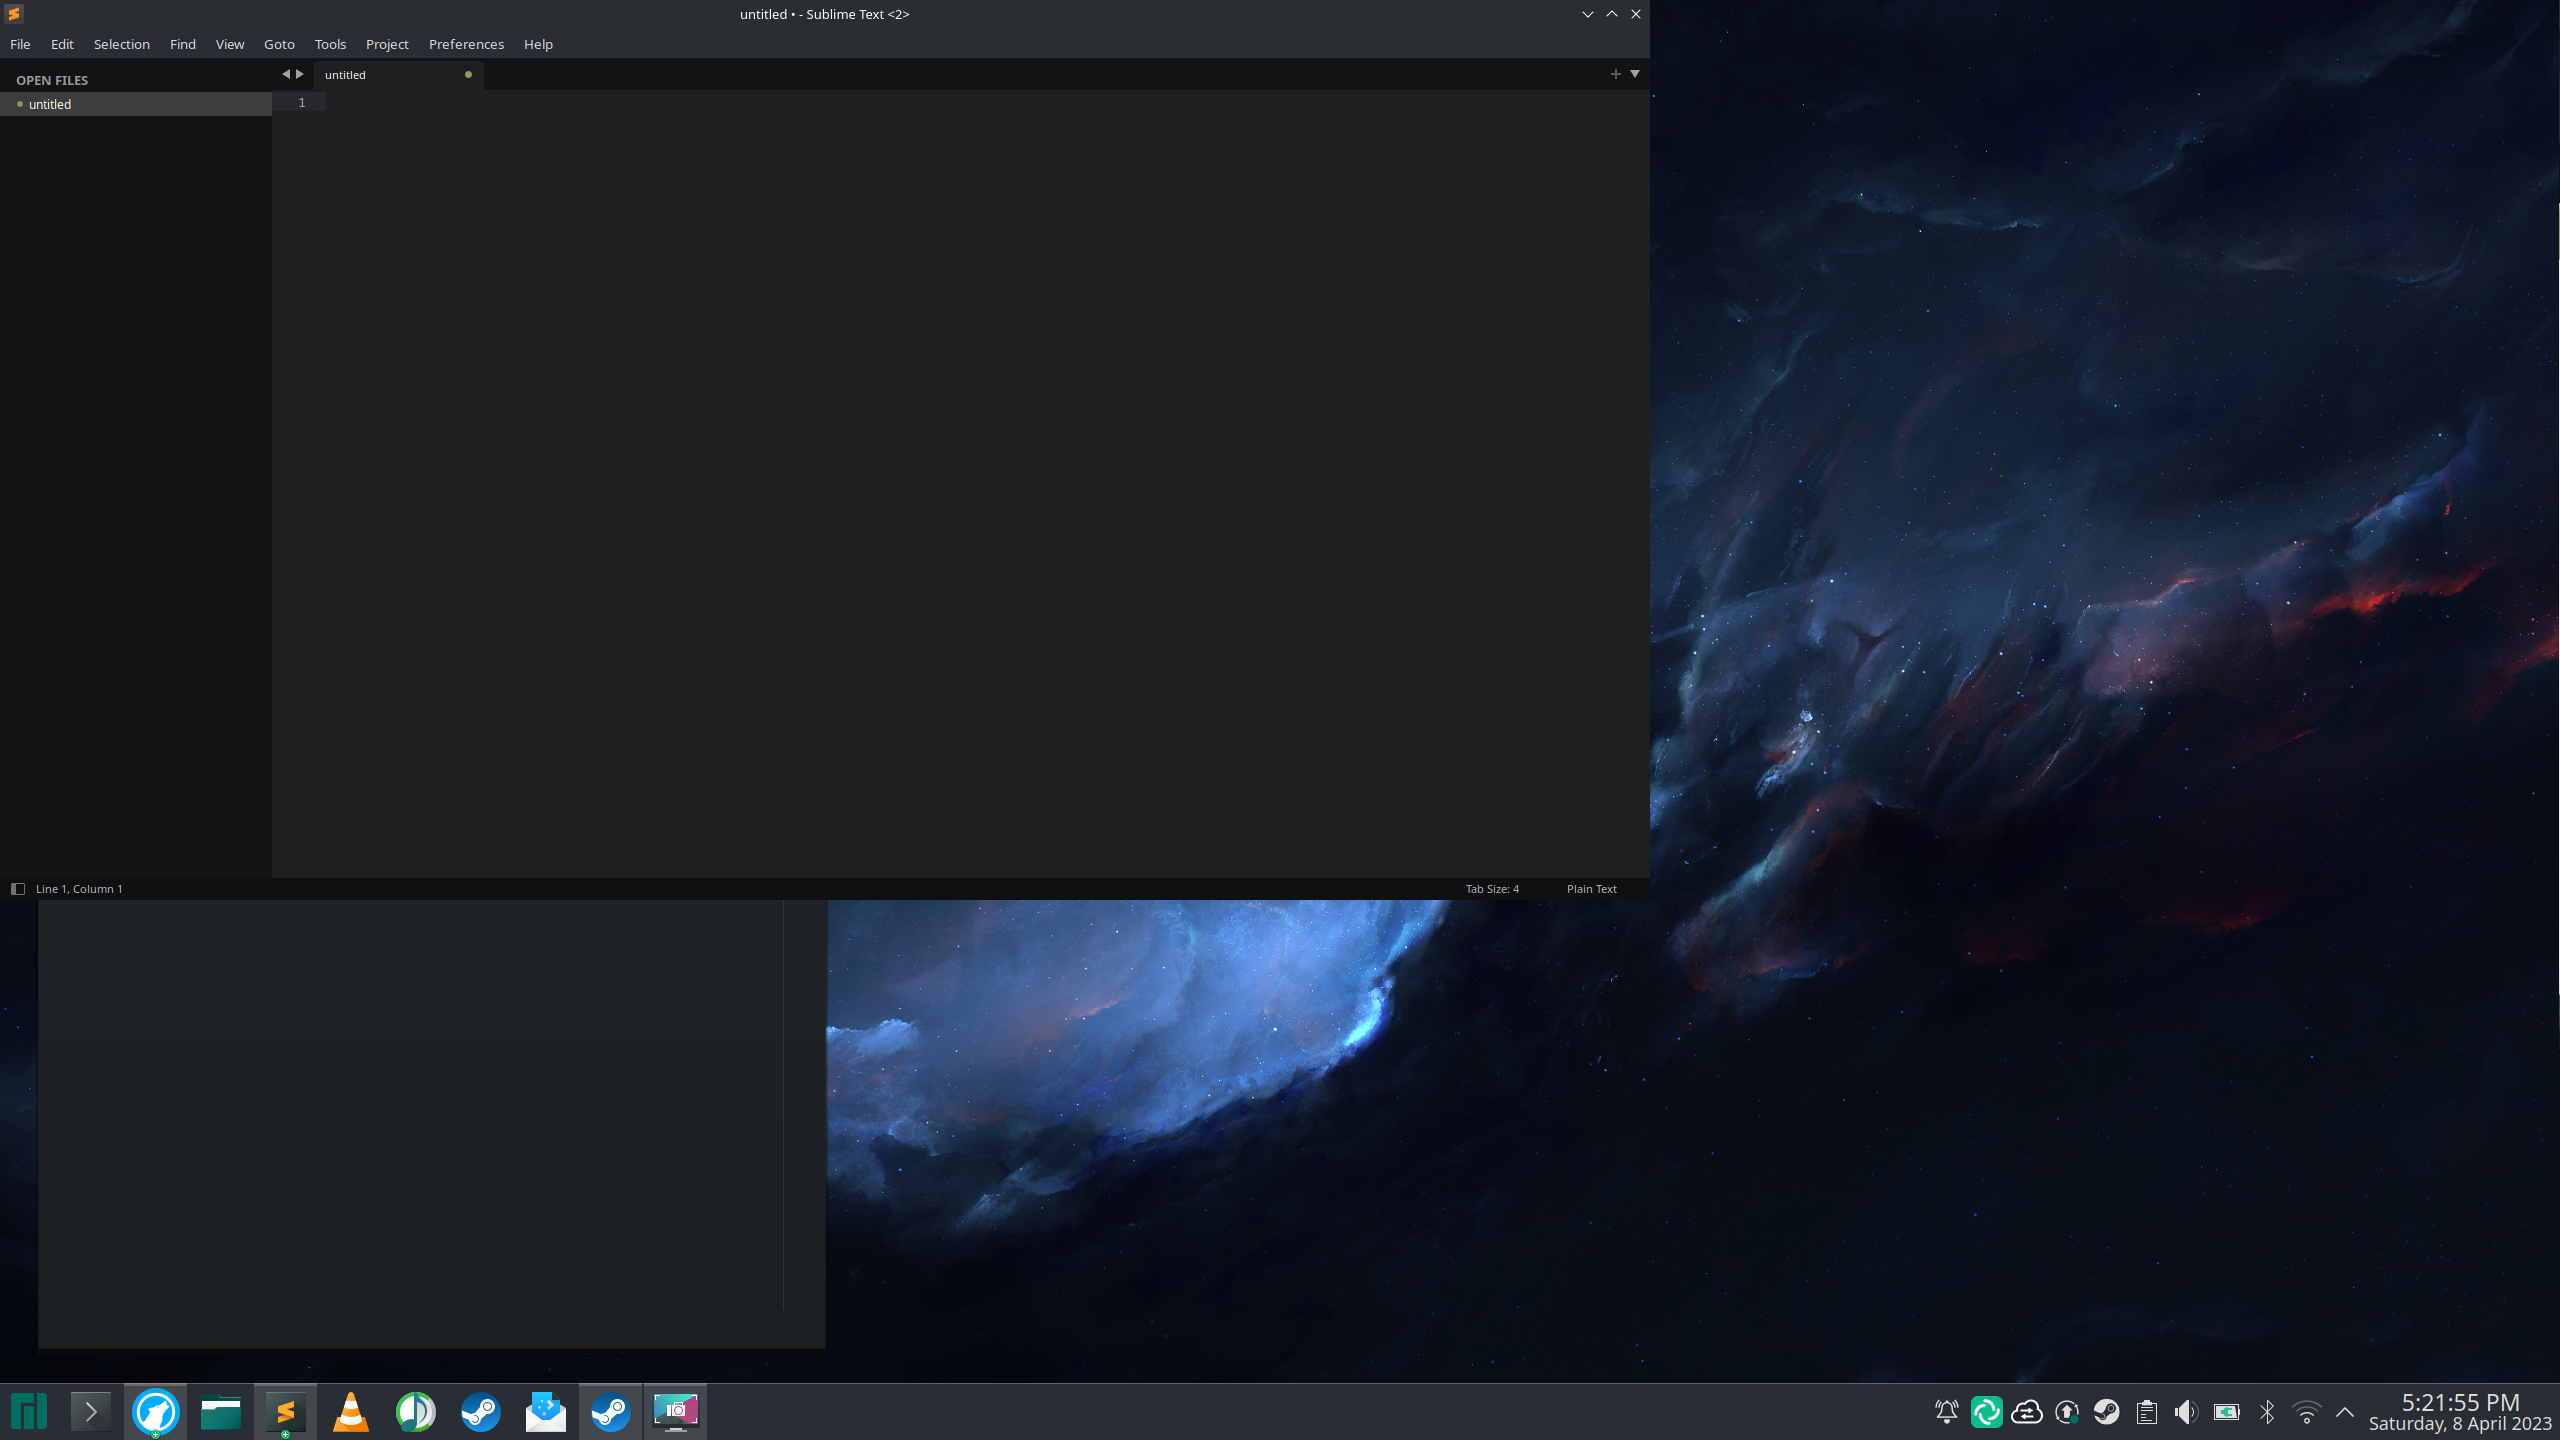Open the volume speaker tray icon
Screen dimensions: 2560x1440
(2186, 1412)
